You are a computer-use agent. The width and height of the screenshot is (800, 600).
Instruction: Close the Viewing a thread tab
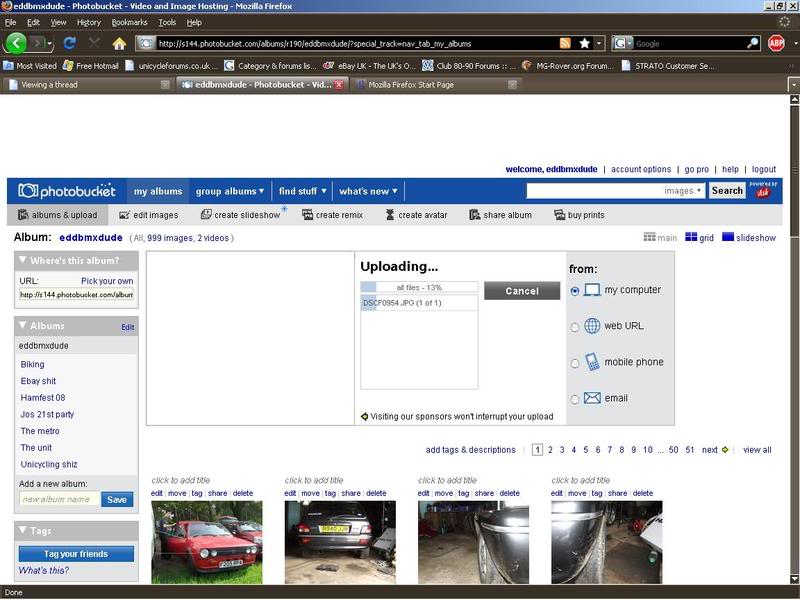[x=165, y=85]
